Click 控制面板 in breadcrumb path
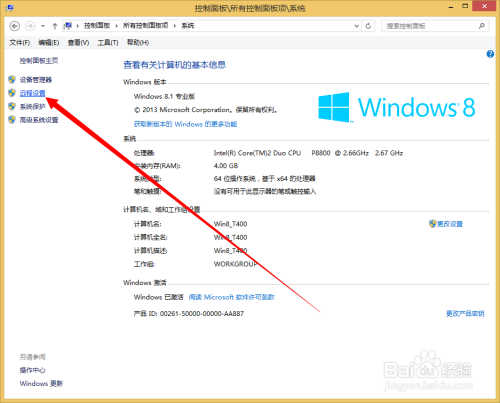The image size is (500, 403). (97, 26)
